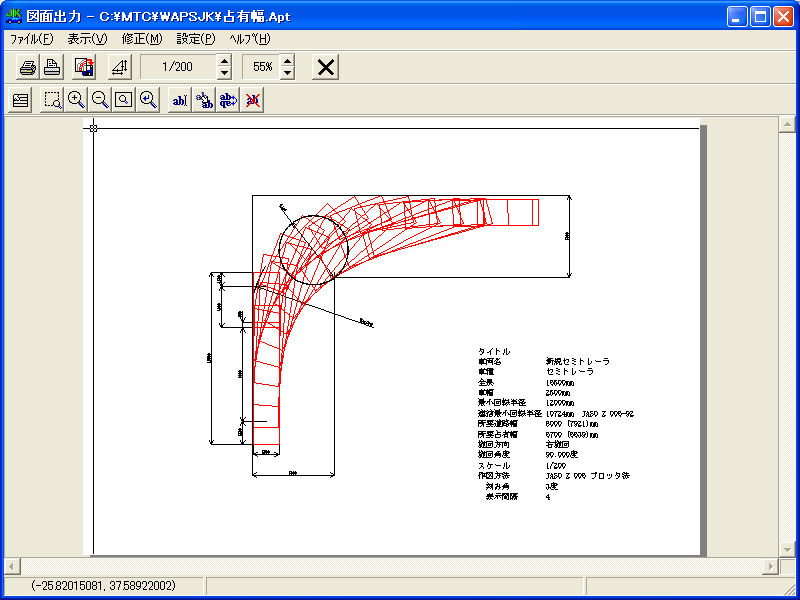Select the add text tool
The width and height of the screenshot is (800, 600).
point(180,100)
